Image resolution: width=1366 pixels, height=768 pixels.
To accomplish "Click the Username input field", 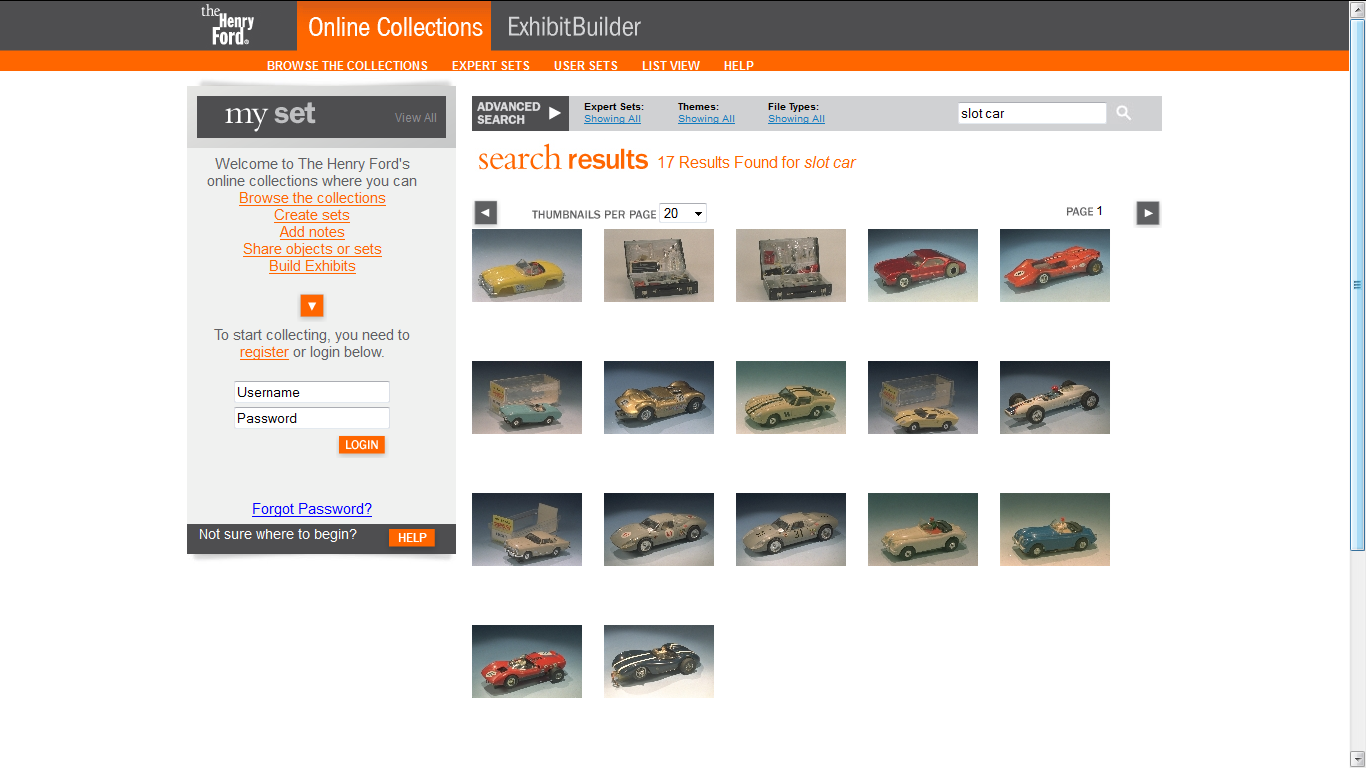I will tap(312, 392).
